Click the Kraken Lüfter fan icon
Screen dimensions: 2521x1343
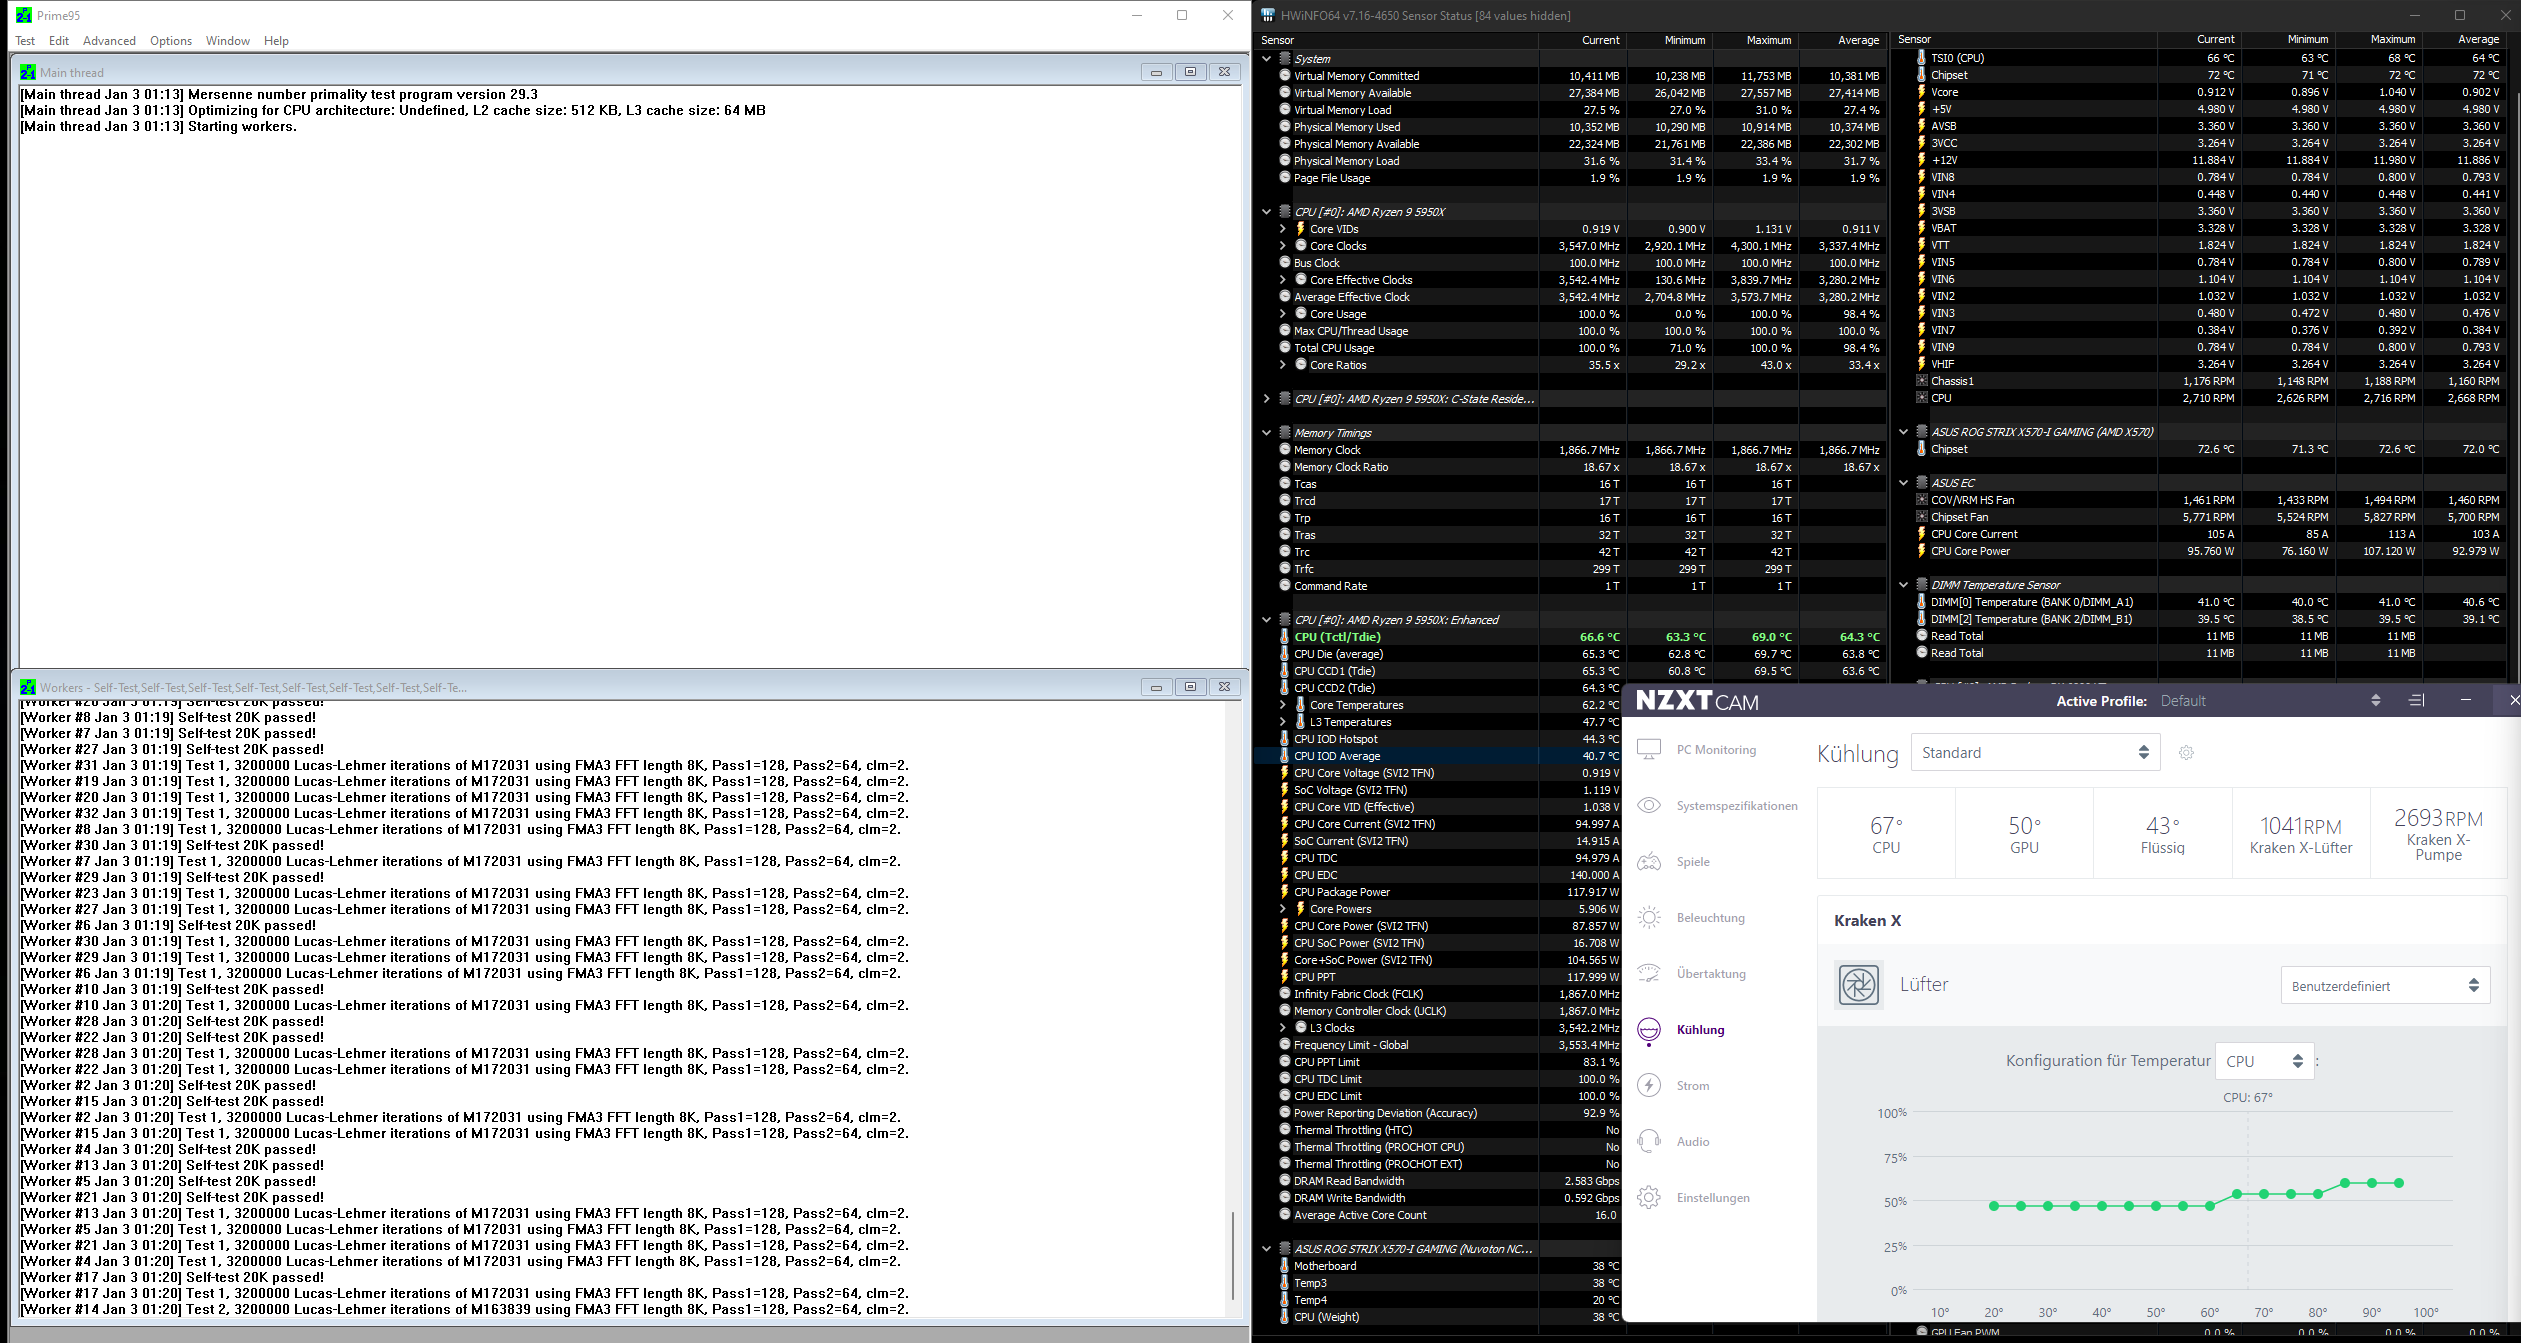(x=1859, y=985)
